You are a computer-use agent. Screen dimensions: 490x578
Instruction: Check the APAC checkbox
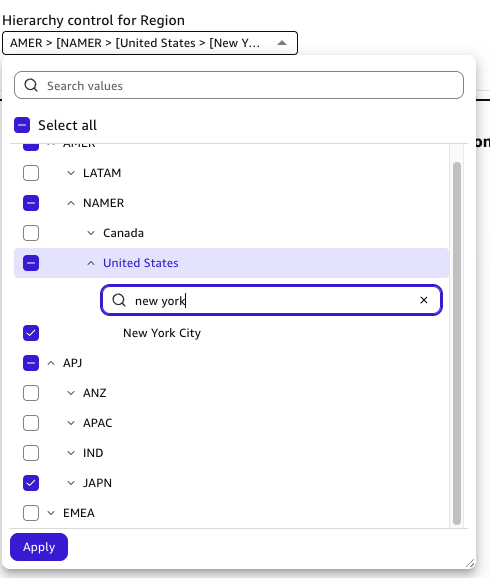click(x=31, y=423)
